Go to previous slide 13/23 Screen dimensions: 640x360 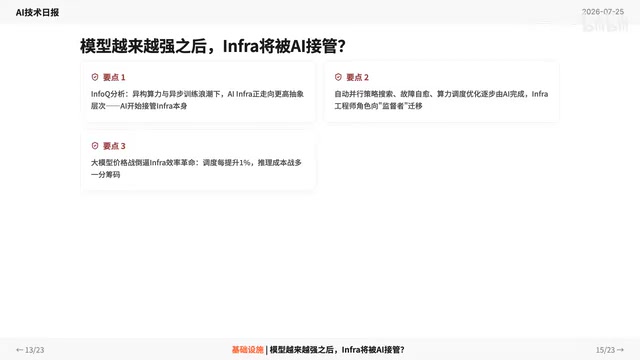click(30, 350)
